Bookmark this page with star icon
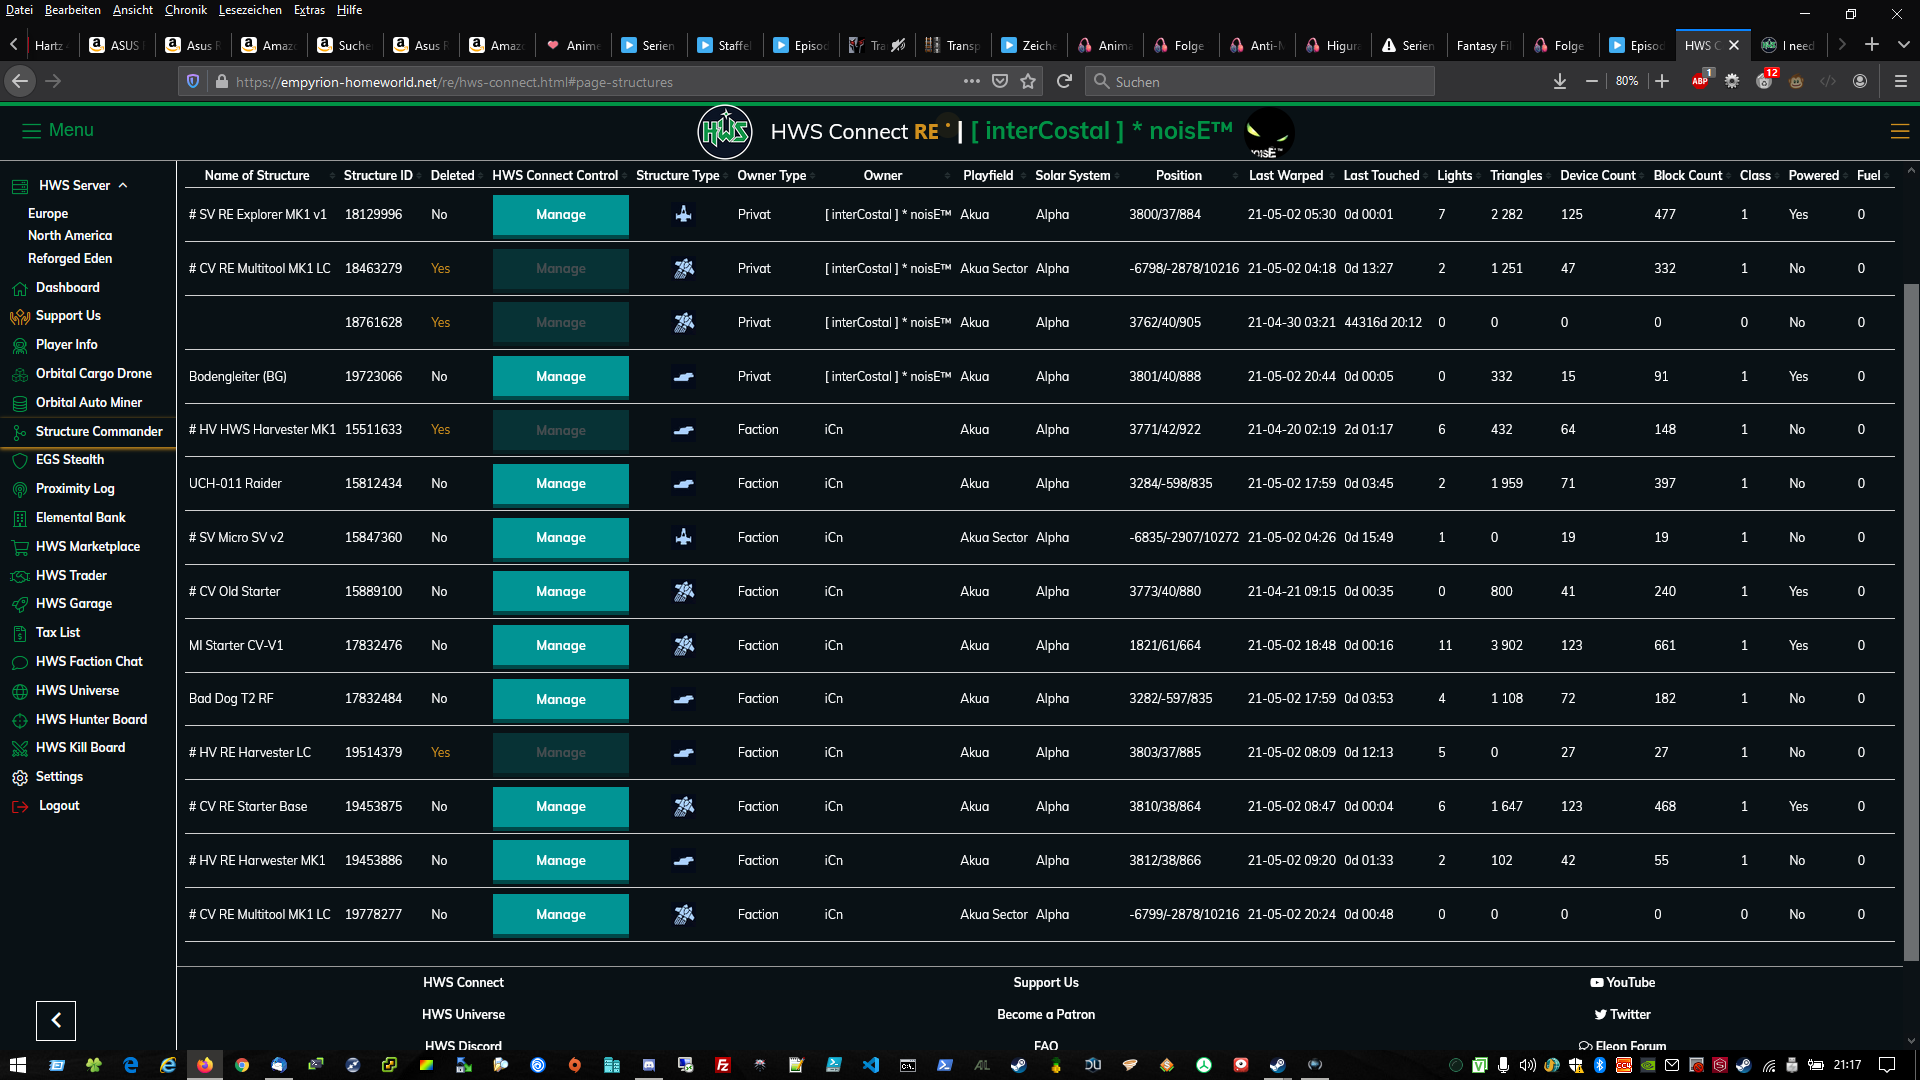The image size is (1920, 1080). click(x=1028, y=81)
